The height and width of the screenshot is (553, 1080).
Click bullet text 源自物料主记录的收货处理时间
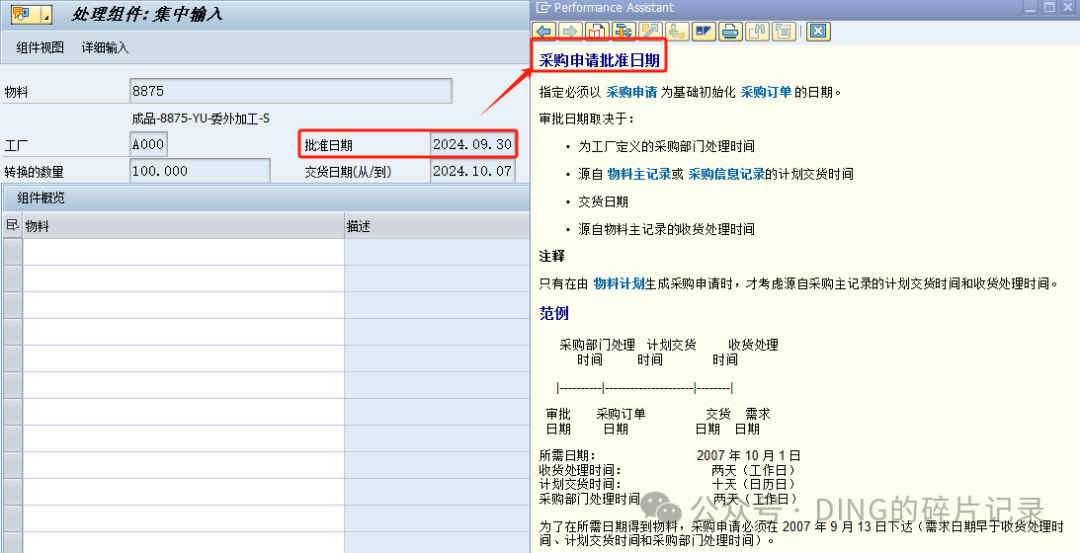666,229
